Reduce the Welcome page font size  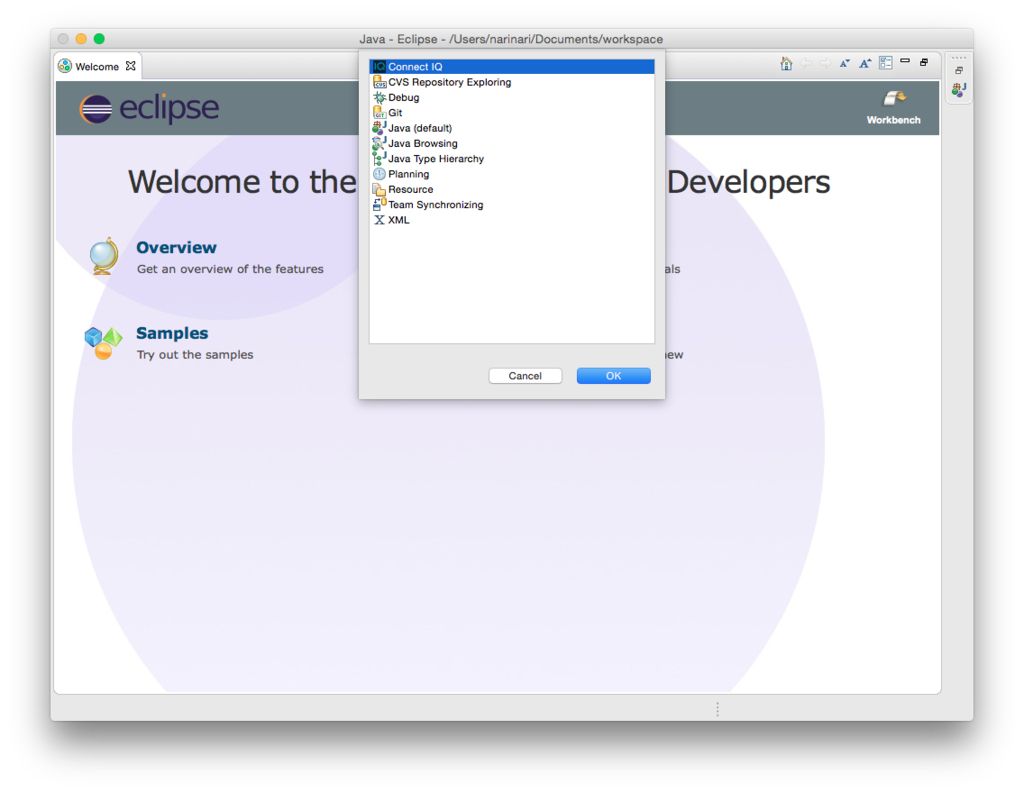pos(845,63)
